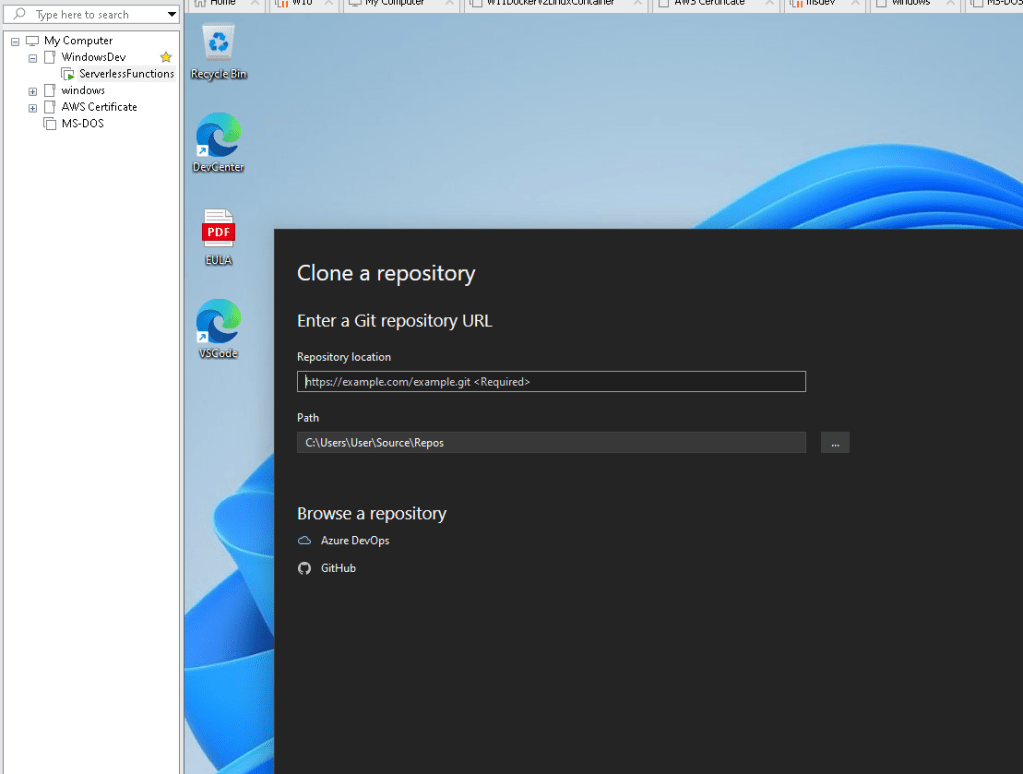Select AWS Certificate in the library tree
This screenshot has width=1023, height=774.
(99, 107)
